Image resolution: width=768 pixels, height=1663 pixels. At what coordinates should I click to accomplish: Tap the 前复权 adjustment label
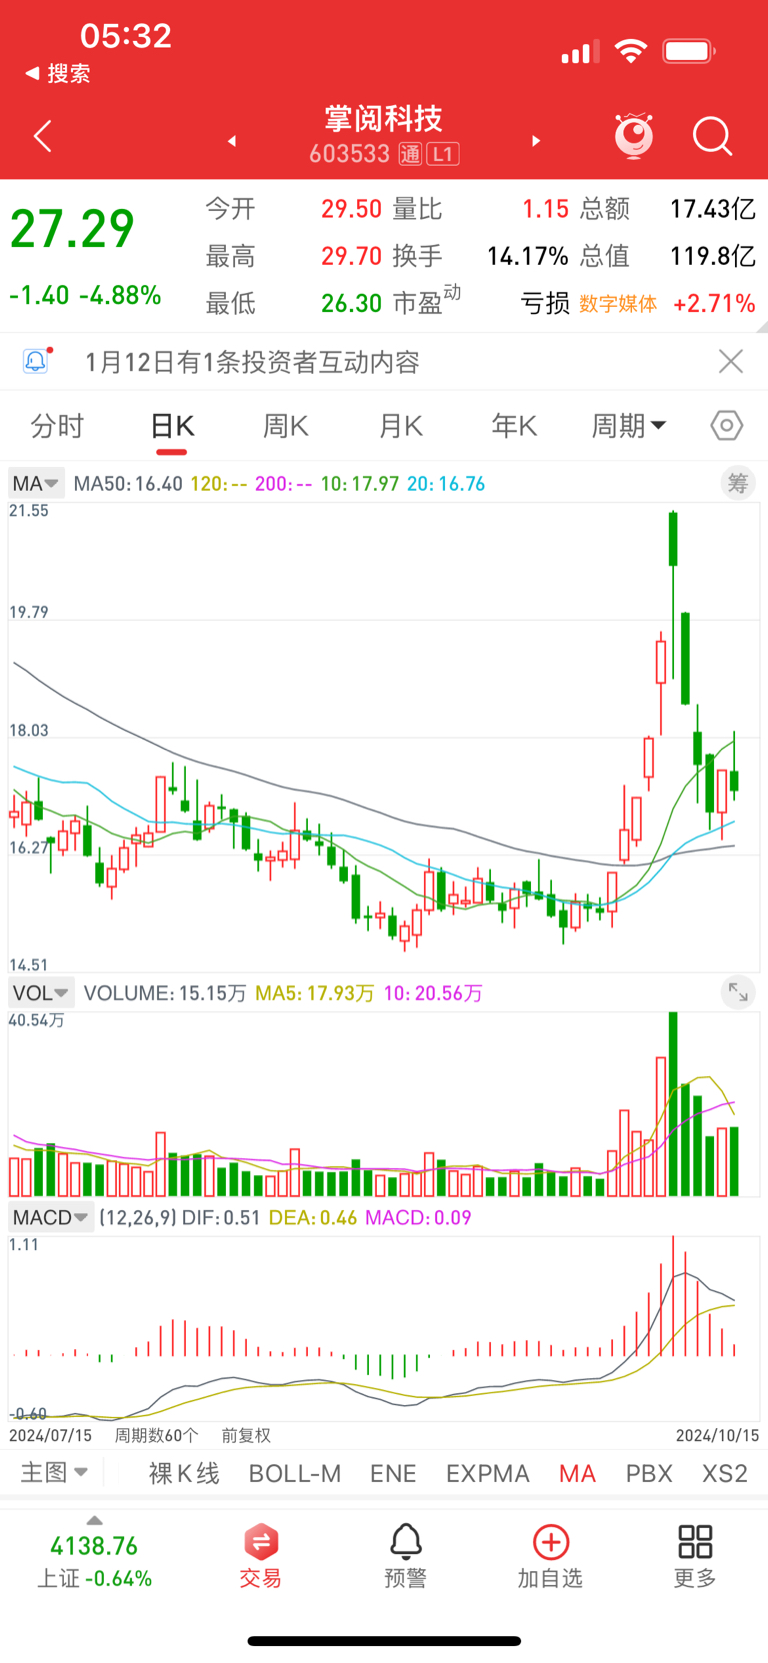coord(246,1435)
